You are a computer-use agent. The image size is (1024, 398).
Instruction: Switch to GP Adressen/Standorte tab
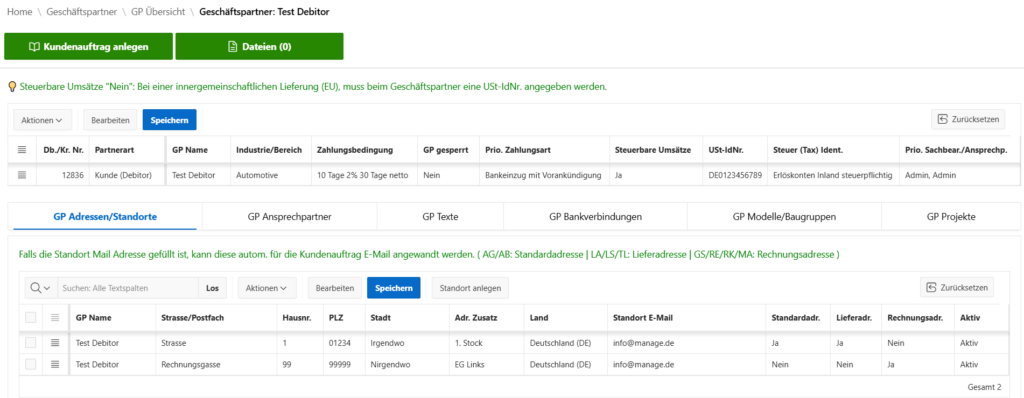[x=105, y=216]
